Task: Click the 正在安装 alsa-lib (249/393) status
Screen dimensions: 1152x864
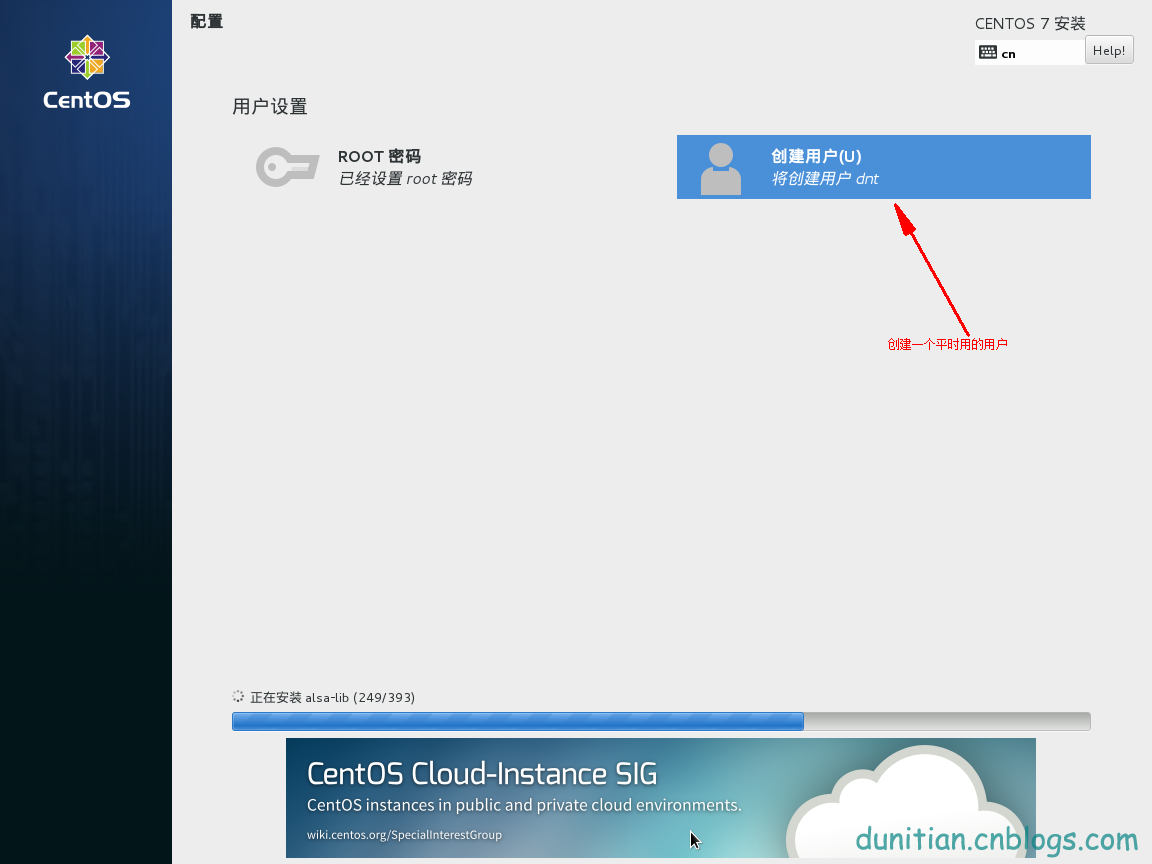Action: pyautogui.click(x=332, y=697)
